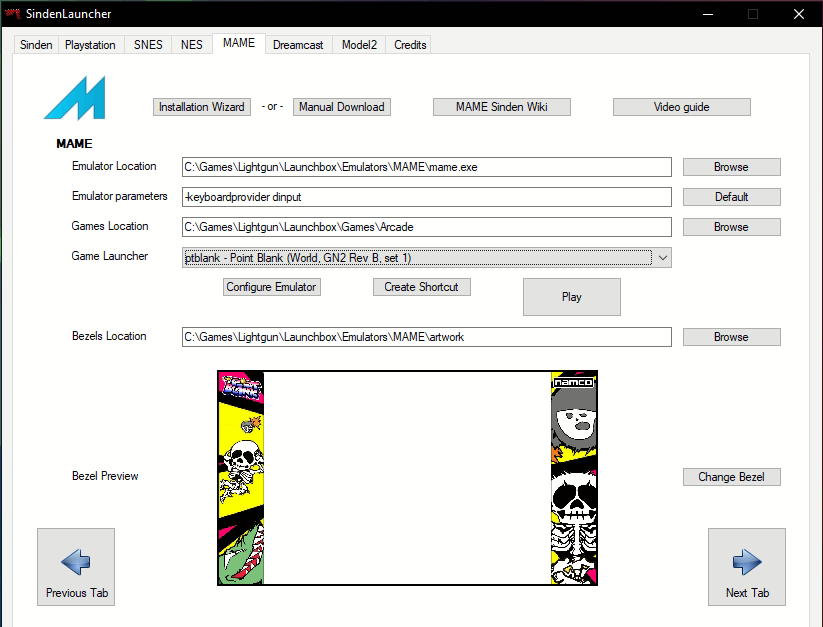The height and width of the screenshot is (627, 823).
Task: Select the MAME tab
Action: click(x=239, y=43)
